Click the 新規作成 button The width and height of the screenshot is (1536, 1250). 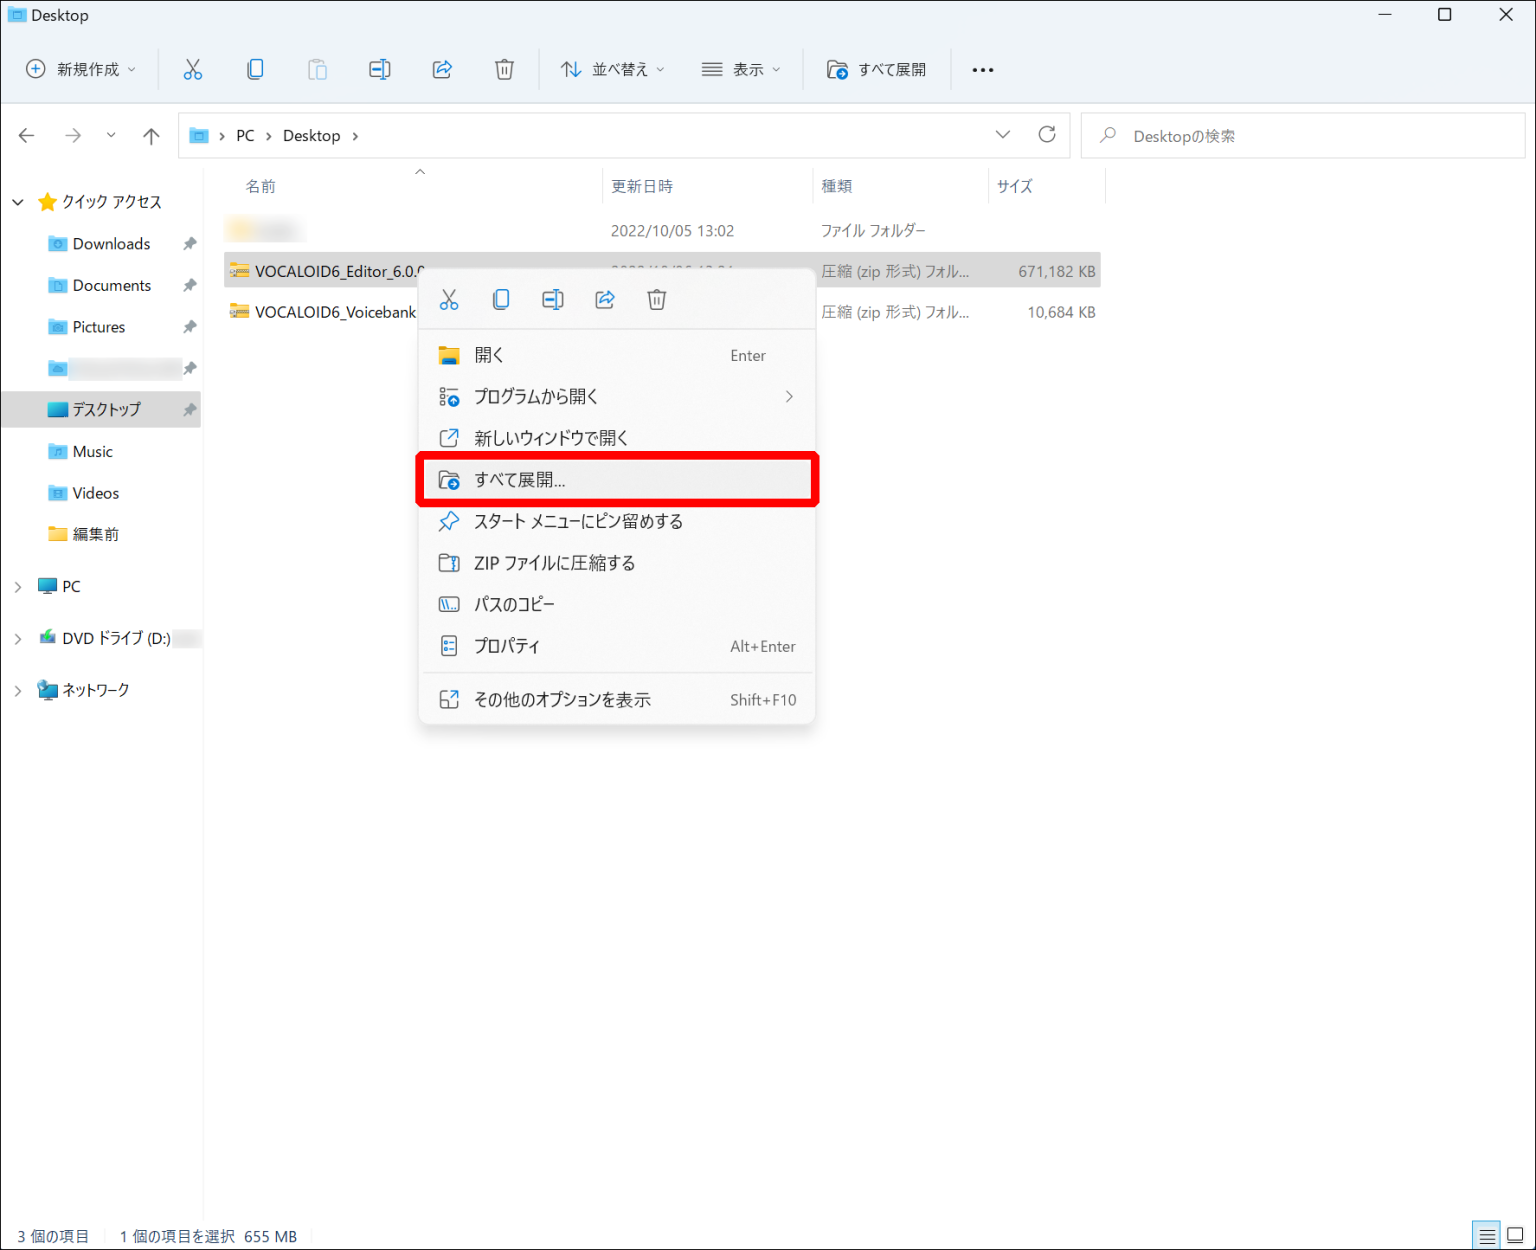coord(81,69)
